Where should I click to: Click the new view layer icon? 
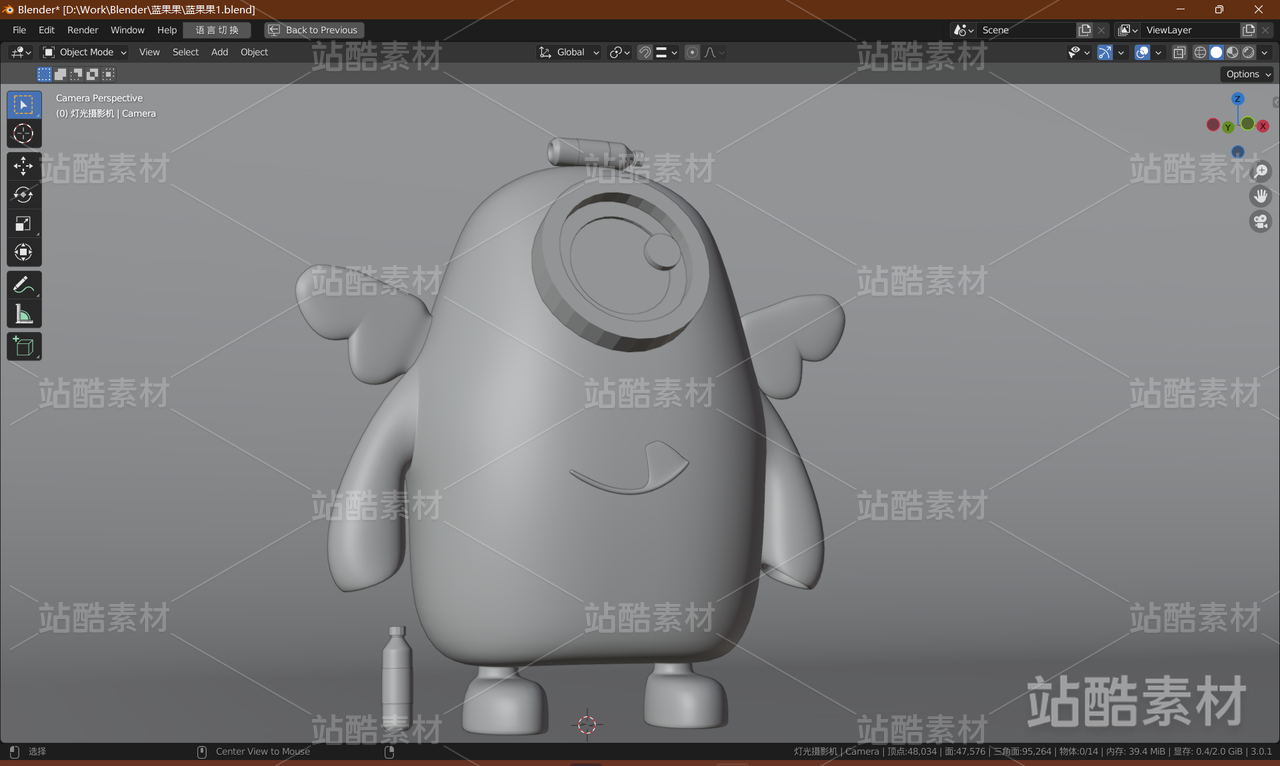[1248, 30]
